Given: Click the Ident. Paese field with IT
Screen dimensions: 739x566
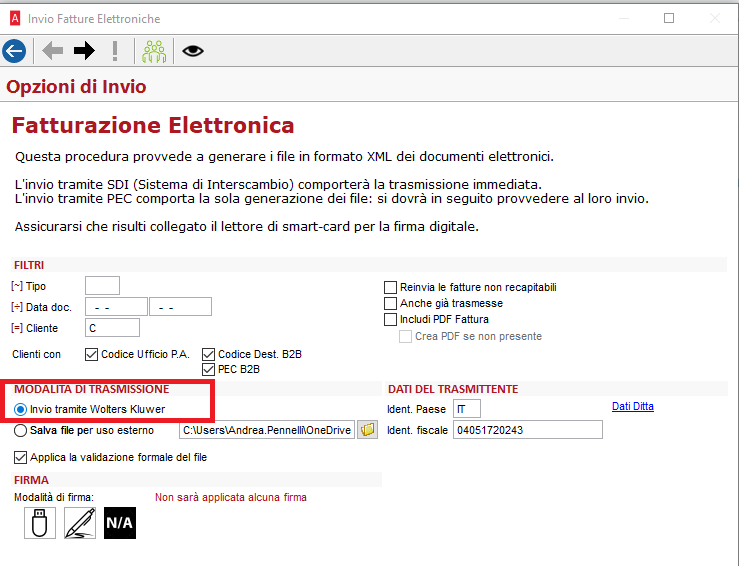Looking at the screenshot, I should point(467,409).
